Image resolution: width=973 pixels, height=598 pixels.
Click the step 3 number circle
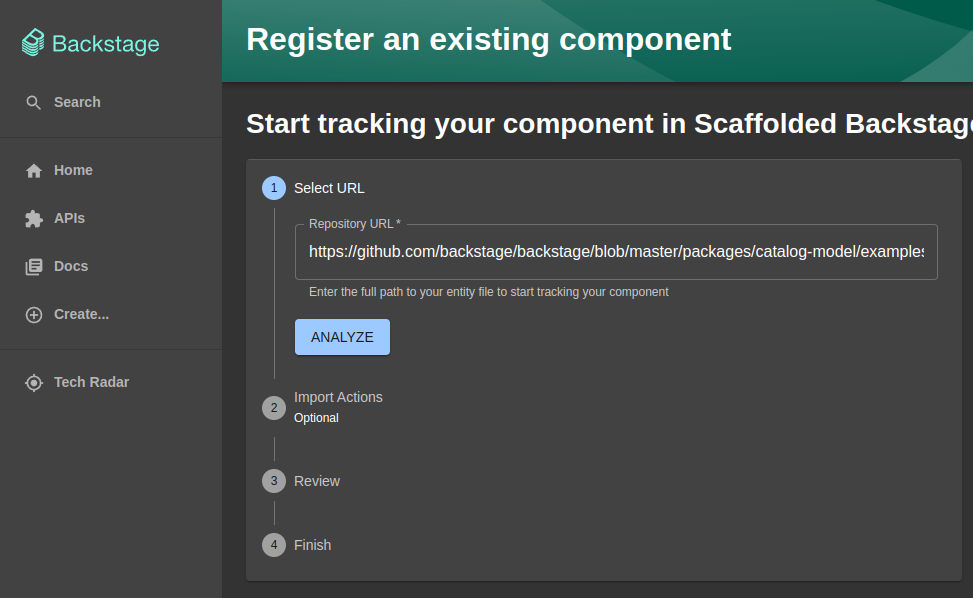click(x=274, y=481)
